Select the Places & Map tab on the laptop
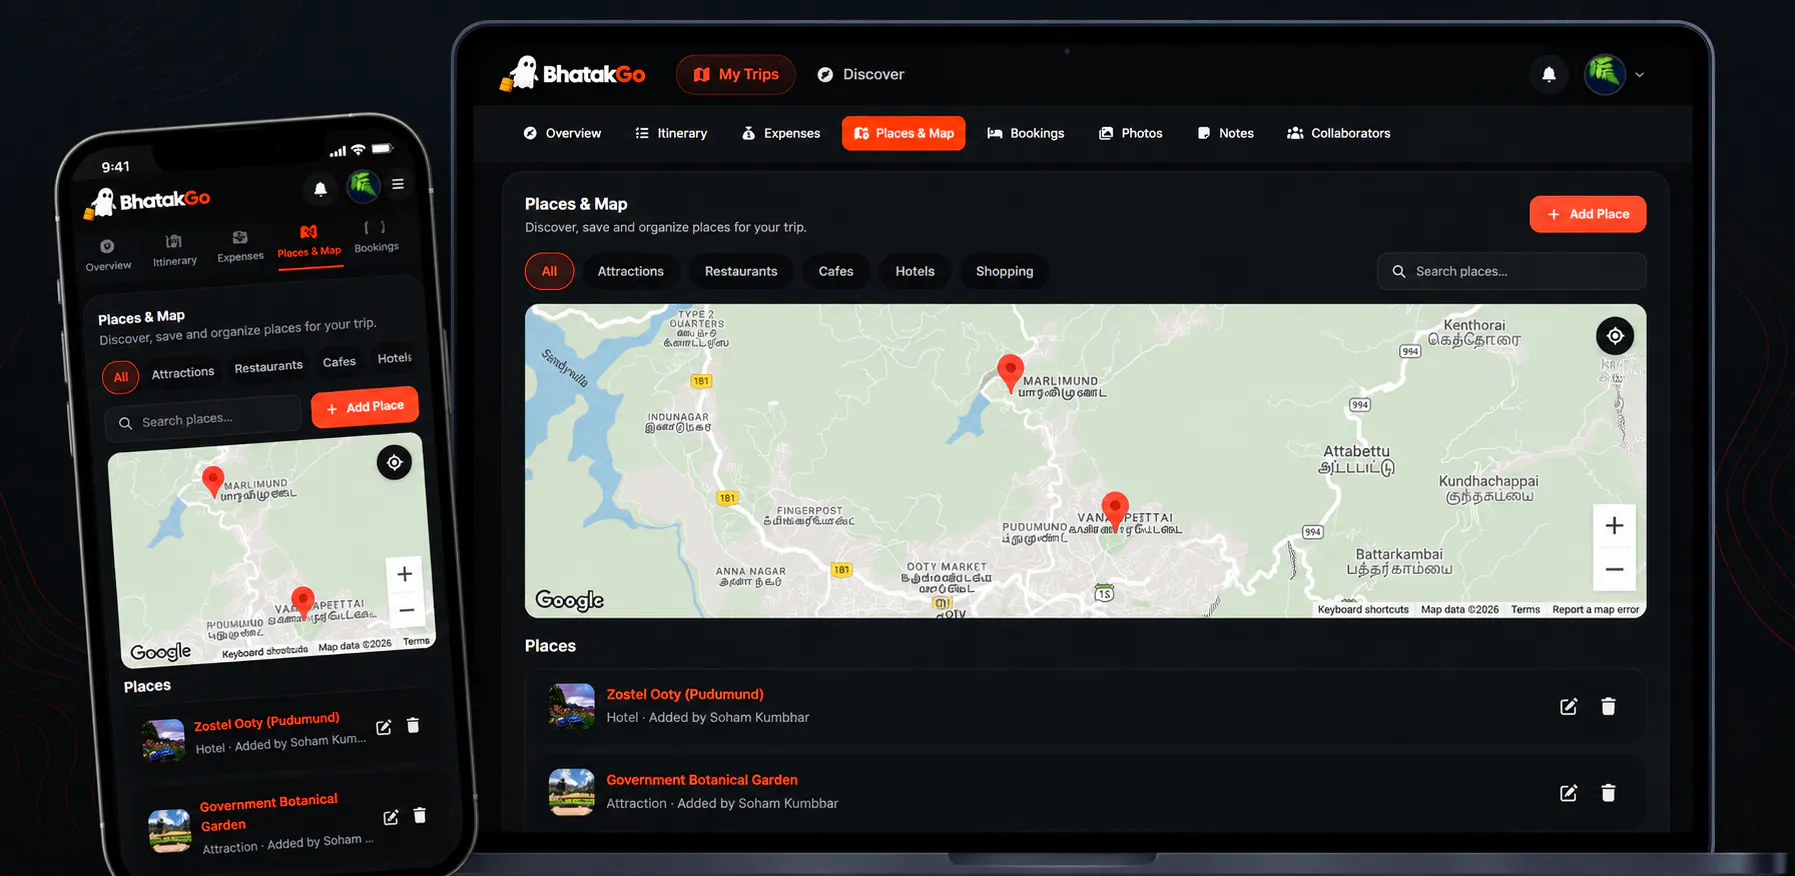 point(904,133)
